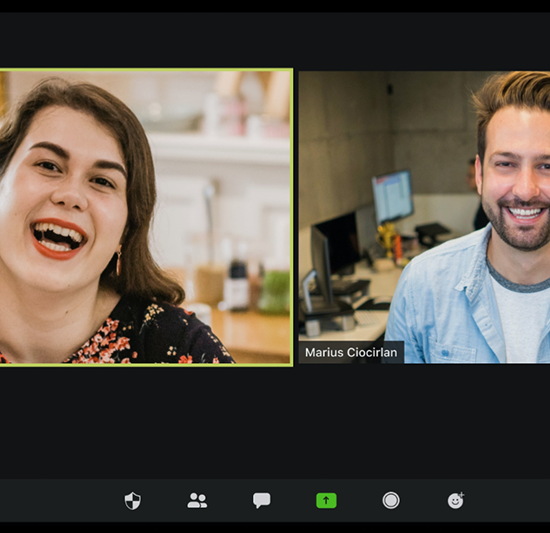Expand the security options shield
Screen dimensions: 550x533
133,501
